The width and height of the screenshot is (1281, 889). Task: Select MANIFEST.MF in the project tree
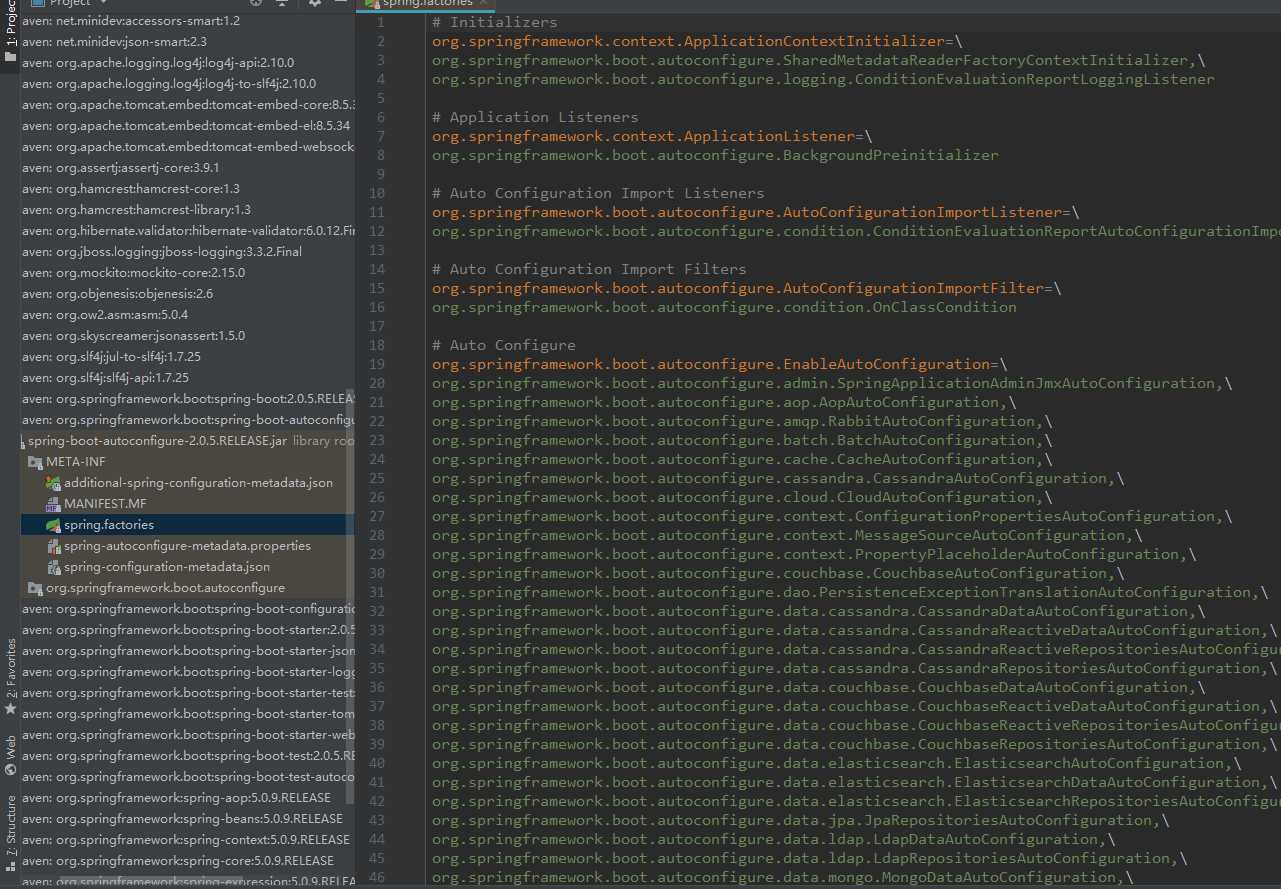pos(105,504)
